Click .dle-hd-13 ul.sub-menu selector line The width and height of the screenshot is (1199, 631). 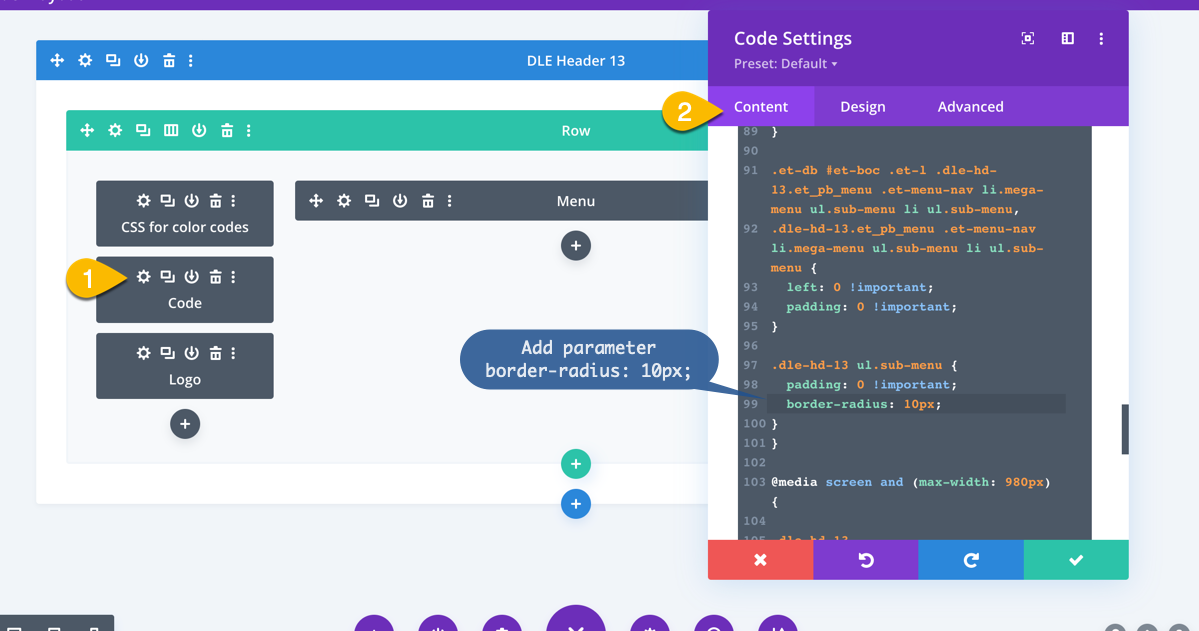864,365
